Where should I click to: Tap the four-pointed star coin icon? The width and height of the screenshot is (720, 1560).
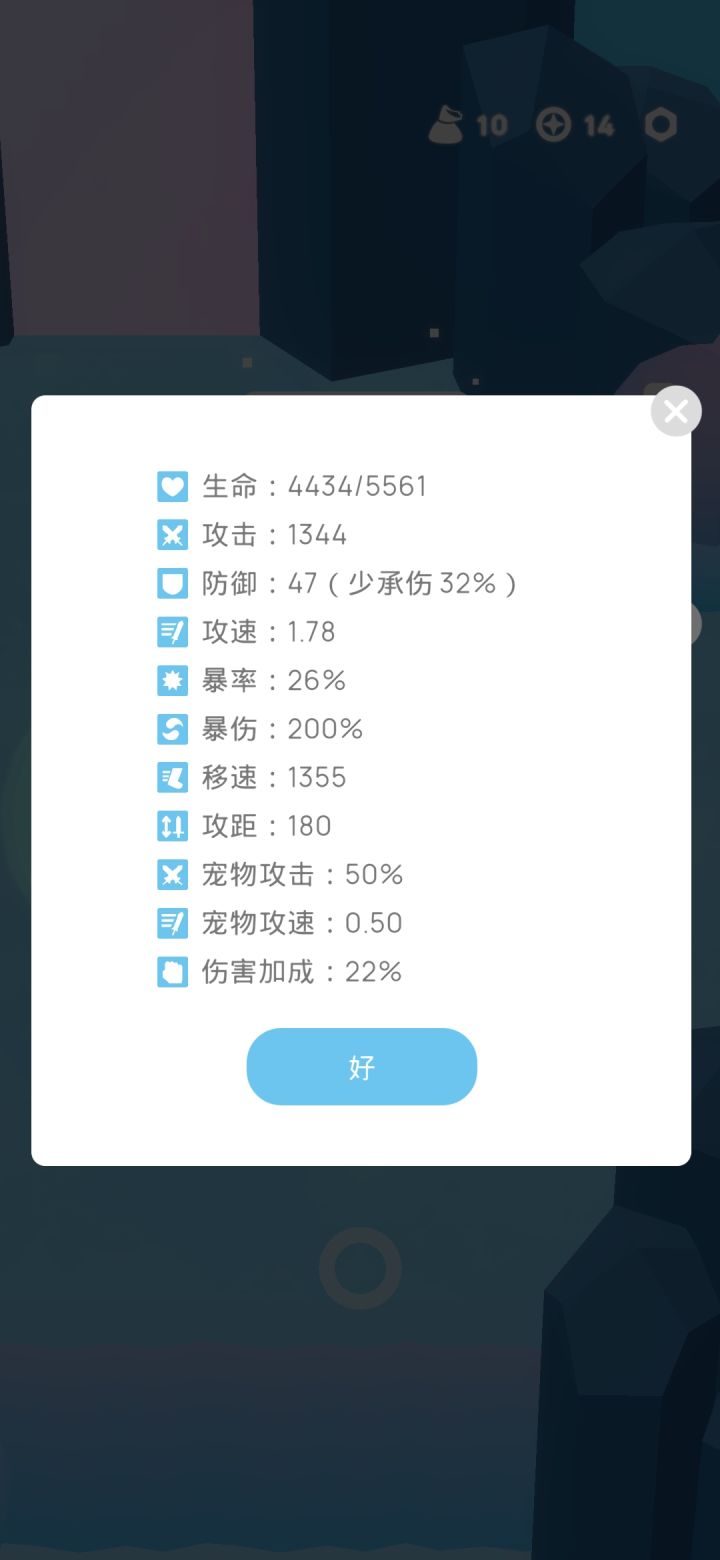[555, 124]
